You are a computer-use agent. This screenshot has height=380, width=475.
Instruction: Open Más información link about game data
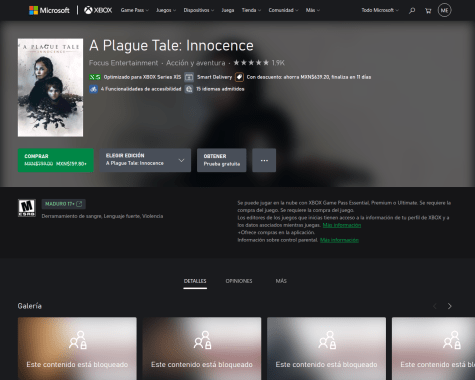point(342,225)
